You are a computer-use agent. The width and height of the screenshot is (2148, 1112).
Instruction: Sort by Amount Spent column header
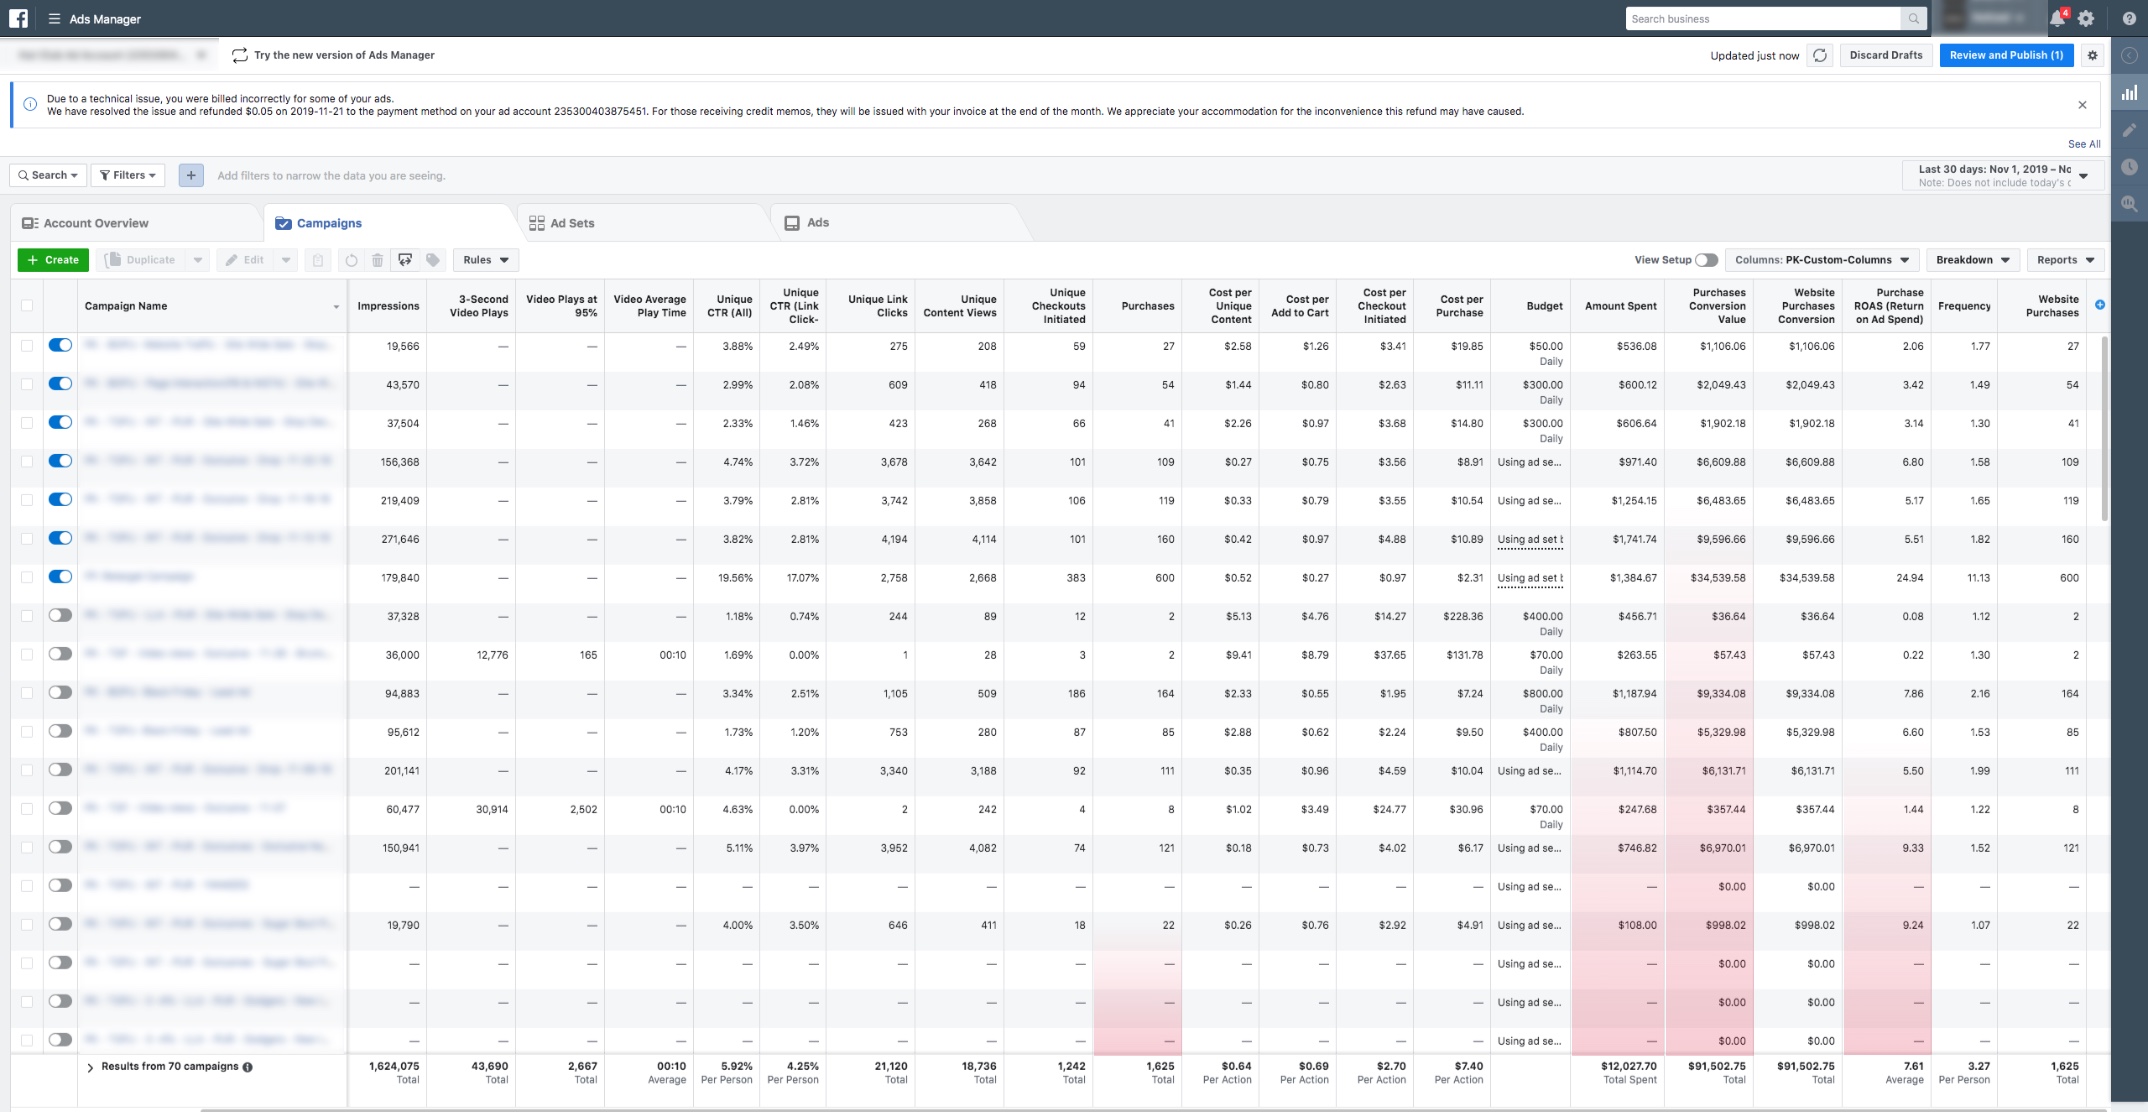[x=1620, y=306]
